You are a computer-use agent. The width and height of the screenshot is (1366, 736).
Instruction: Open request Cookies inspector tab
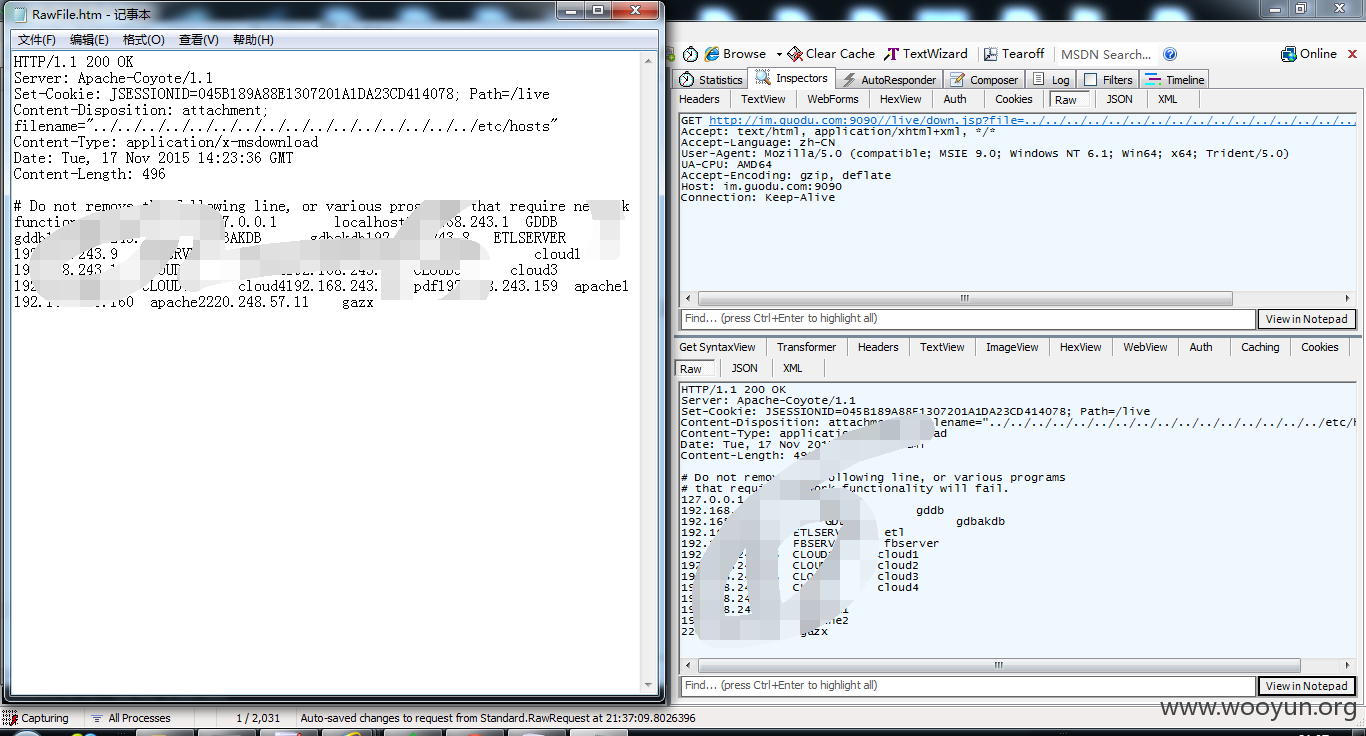point(1013,99)
